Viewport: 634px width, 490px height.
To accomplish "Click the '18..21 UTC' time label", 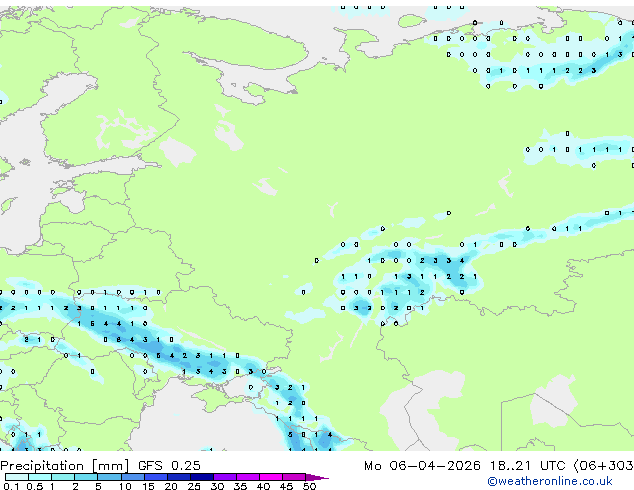I will click(x=527, y=466).
